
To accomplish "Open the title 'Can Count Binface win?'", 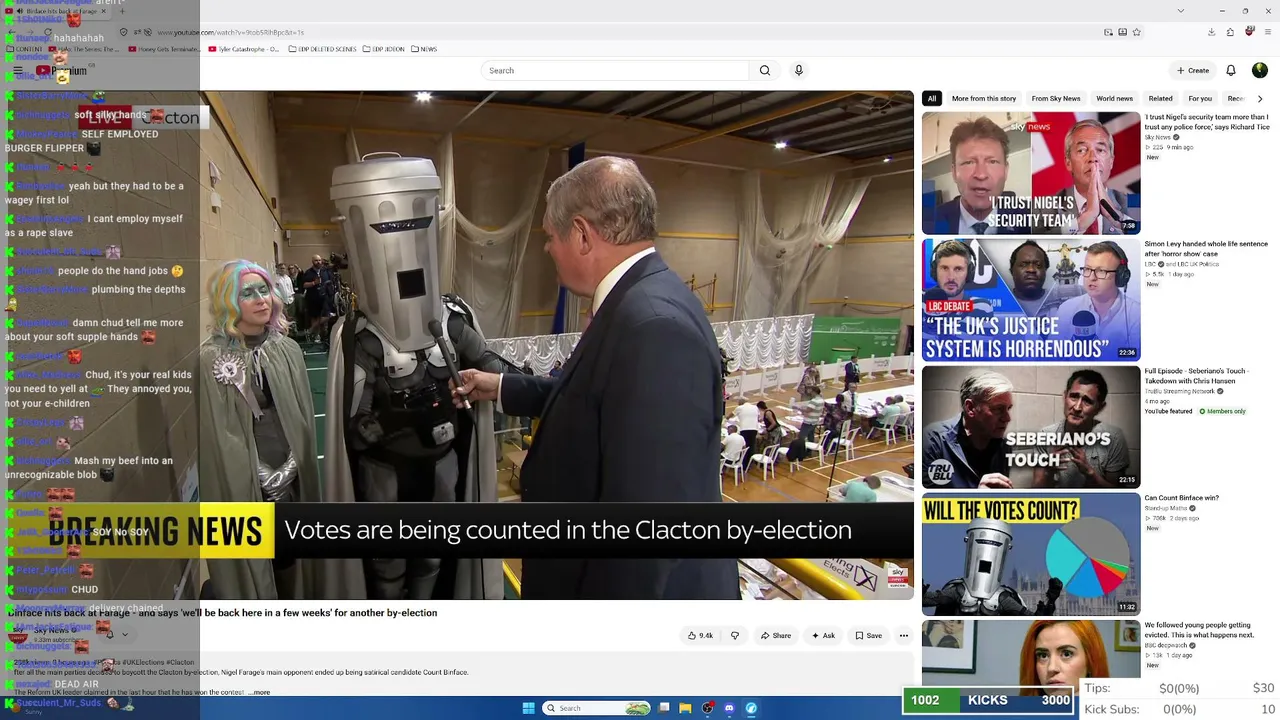I will (1181, 498).
